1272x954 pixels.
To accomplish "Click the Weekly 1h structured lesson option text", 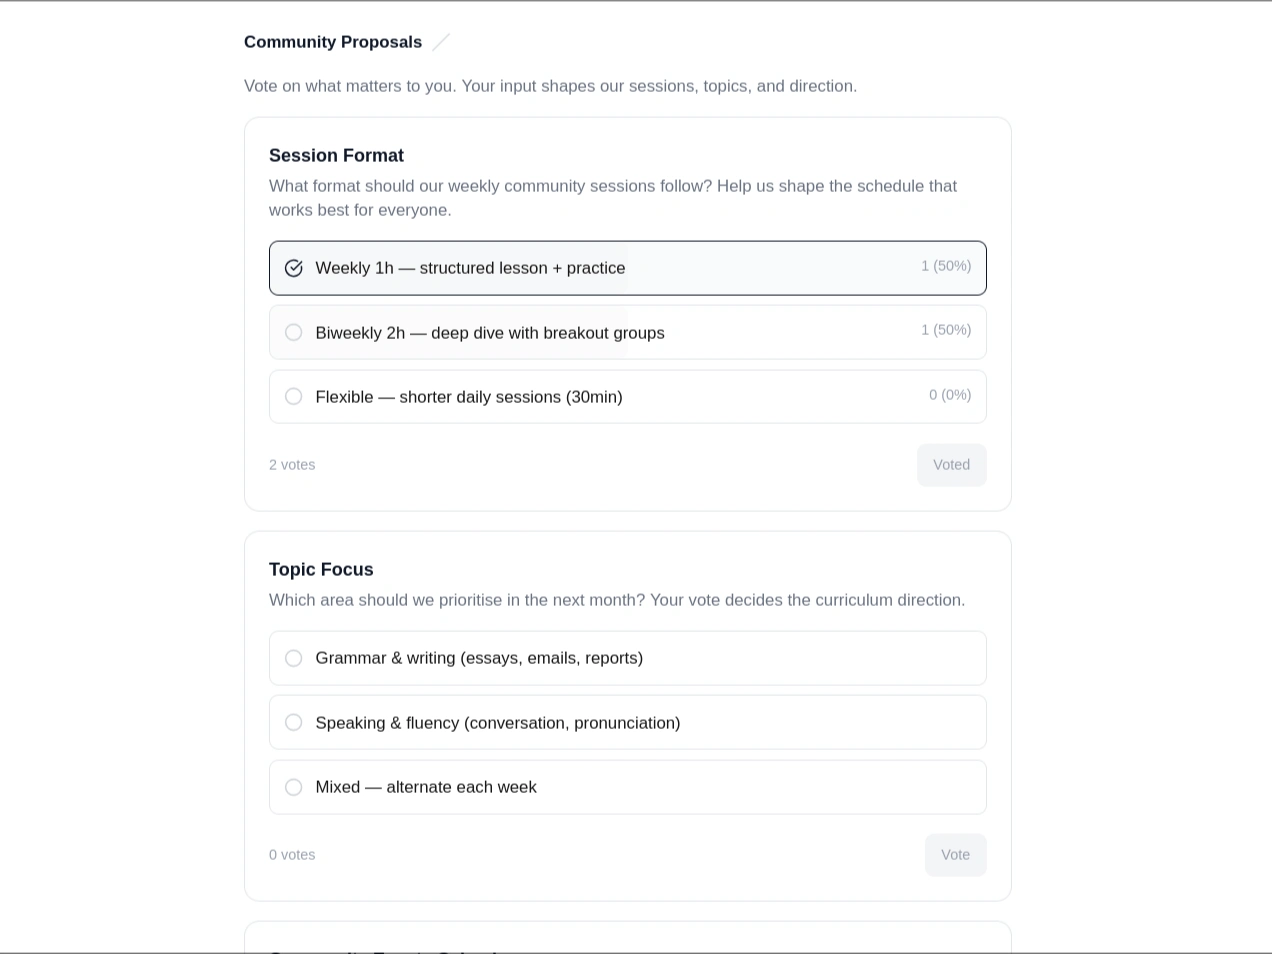I will pyautogui.click(x=470, y=268).
